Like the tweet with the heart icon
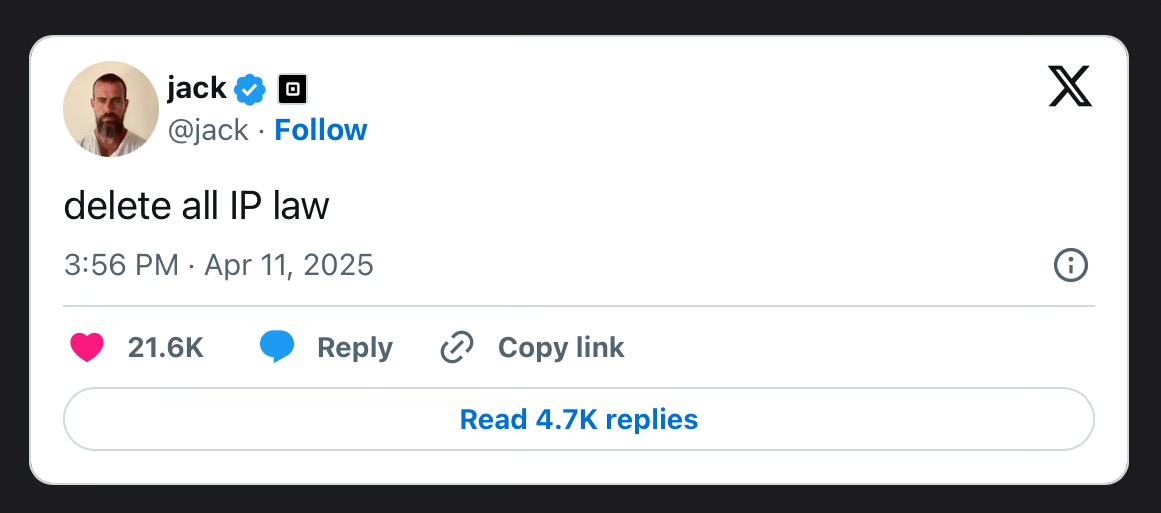Viewport: 1161px width, 513px height. click(87, 347)
